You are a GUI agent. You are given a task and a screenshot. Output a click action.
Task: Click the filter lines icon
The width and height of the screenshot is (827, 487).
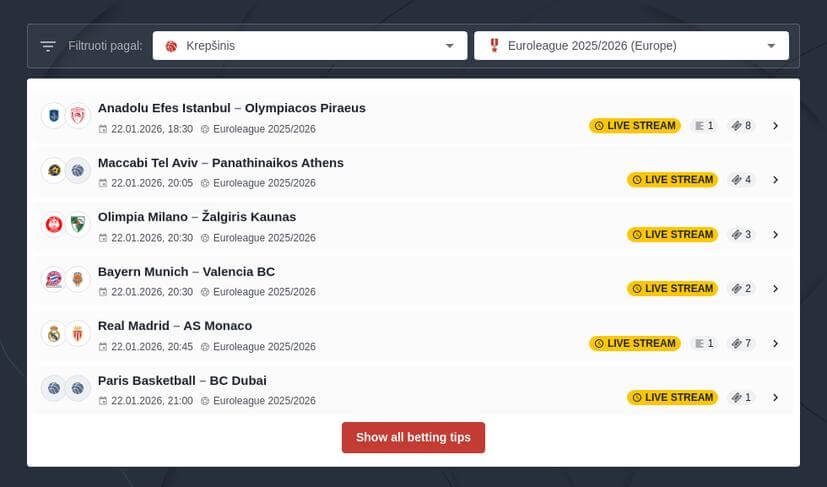pyautogui.click(x=48, y=46)
